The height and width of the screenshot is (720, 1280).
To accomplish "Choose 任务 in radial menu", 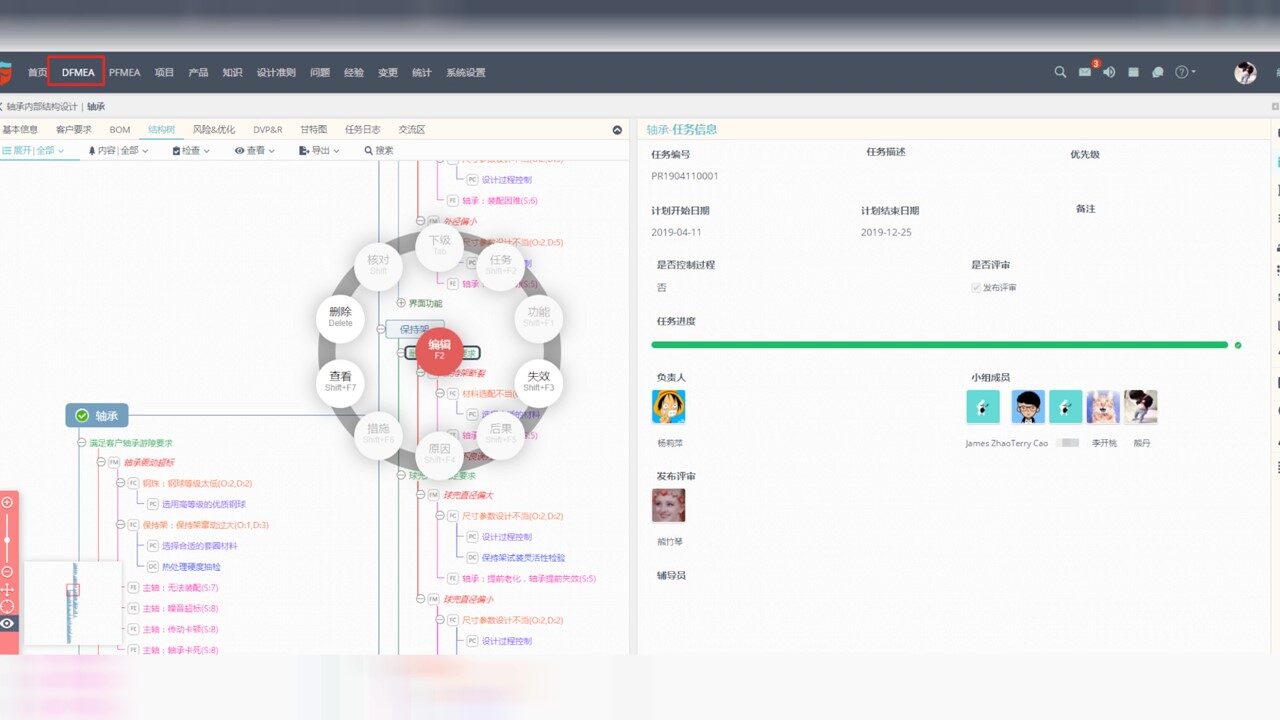I will pyautogui.click(x=500, y=265).
